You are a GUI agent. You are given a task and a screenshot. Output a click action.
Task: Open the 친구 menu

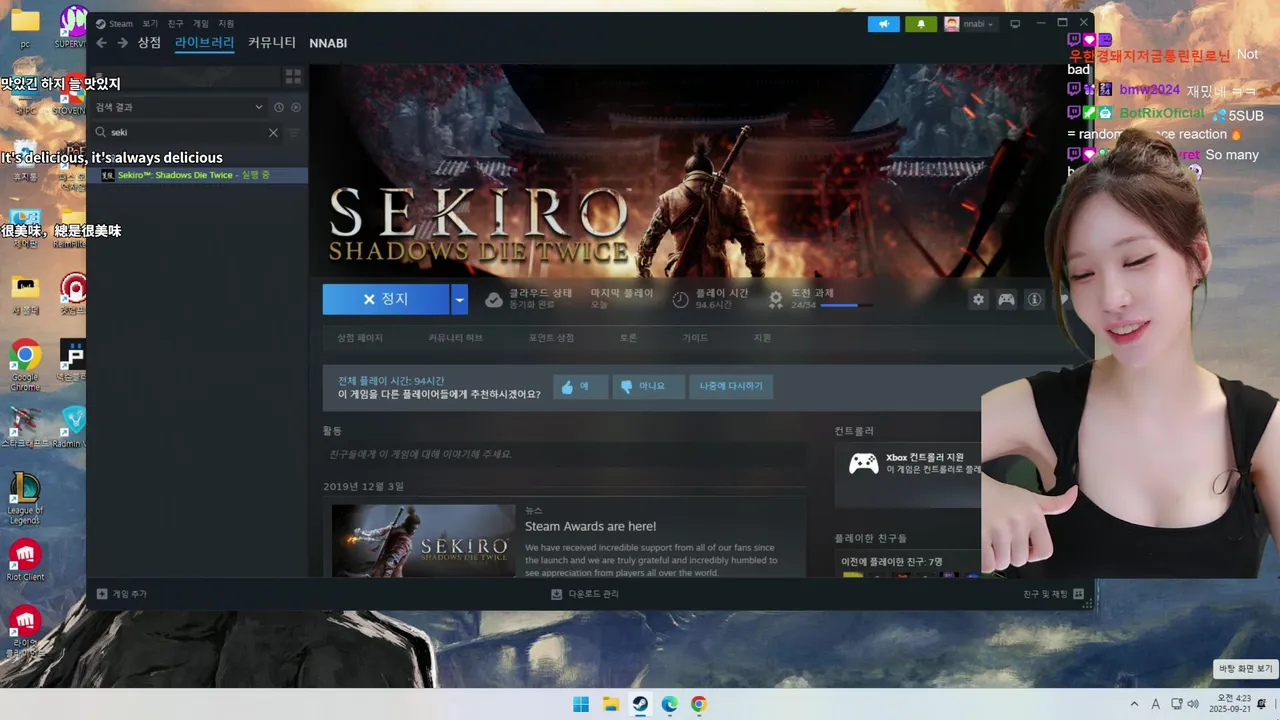[176, 24]
